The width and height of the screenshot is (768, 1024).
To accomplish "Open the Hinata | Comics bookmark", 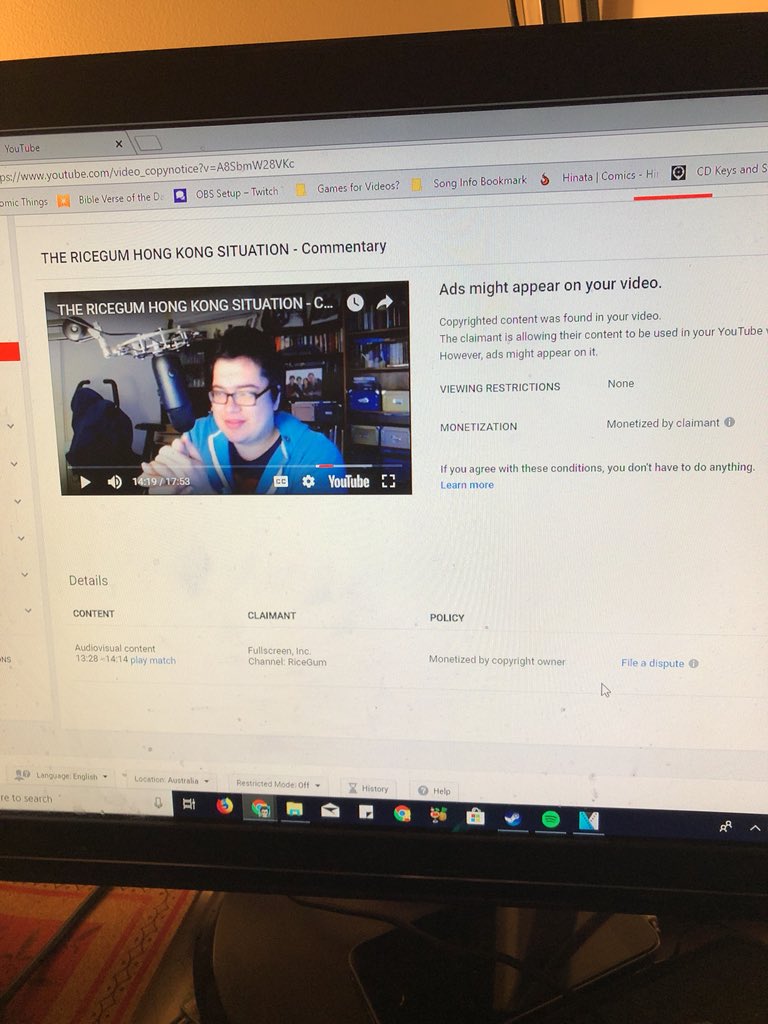I will coord(599,176).
